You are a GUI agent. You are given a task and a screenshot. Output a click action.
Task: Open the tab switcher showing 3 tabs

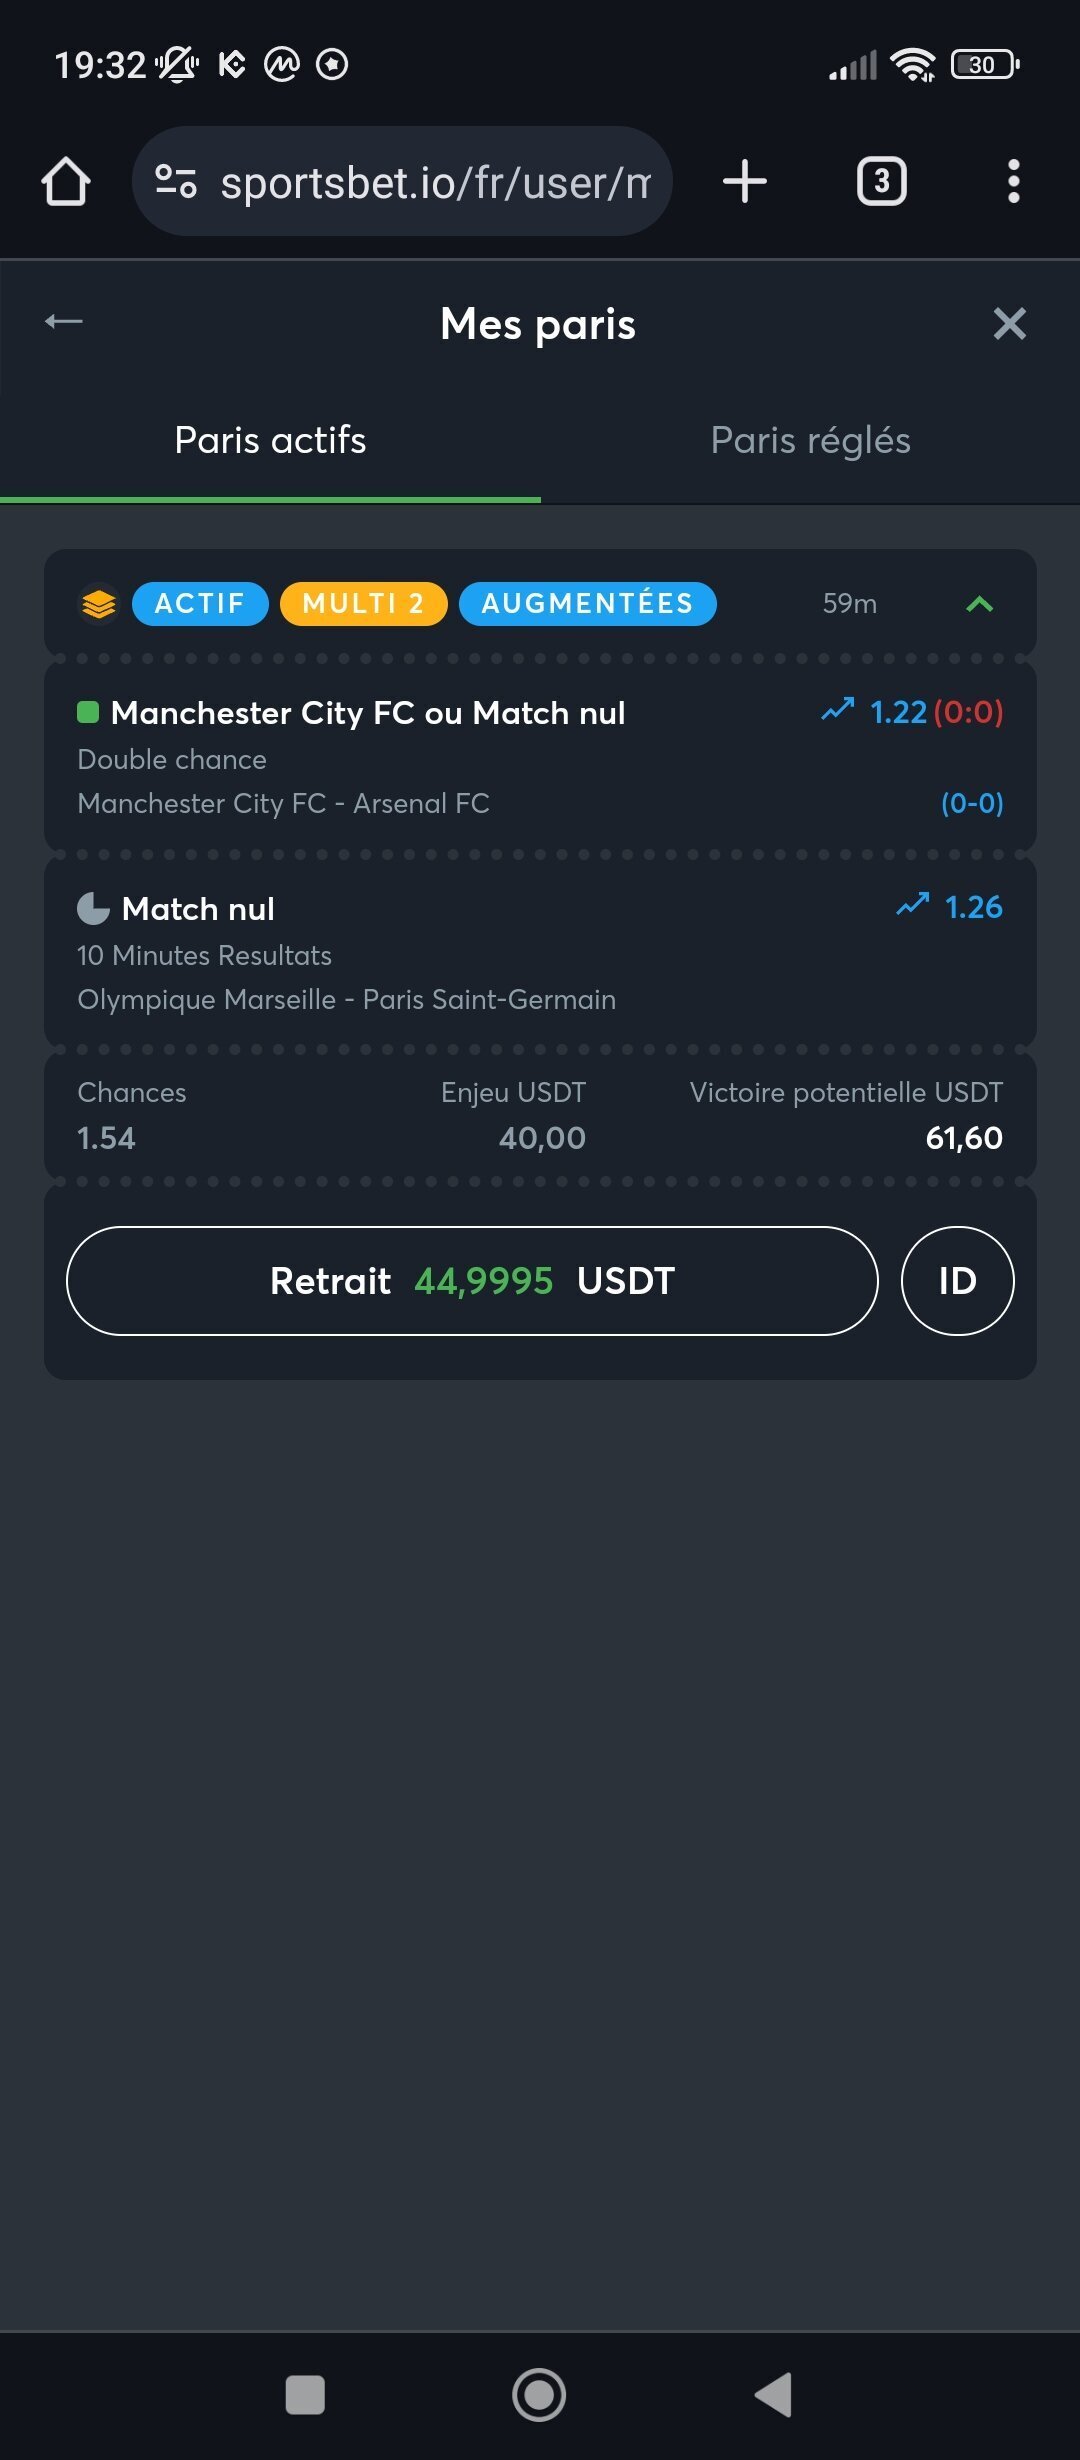click(882, 182)
